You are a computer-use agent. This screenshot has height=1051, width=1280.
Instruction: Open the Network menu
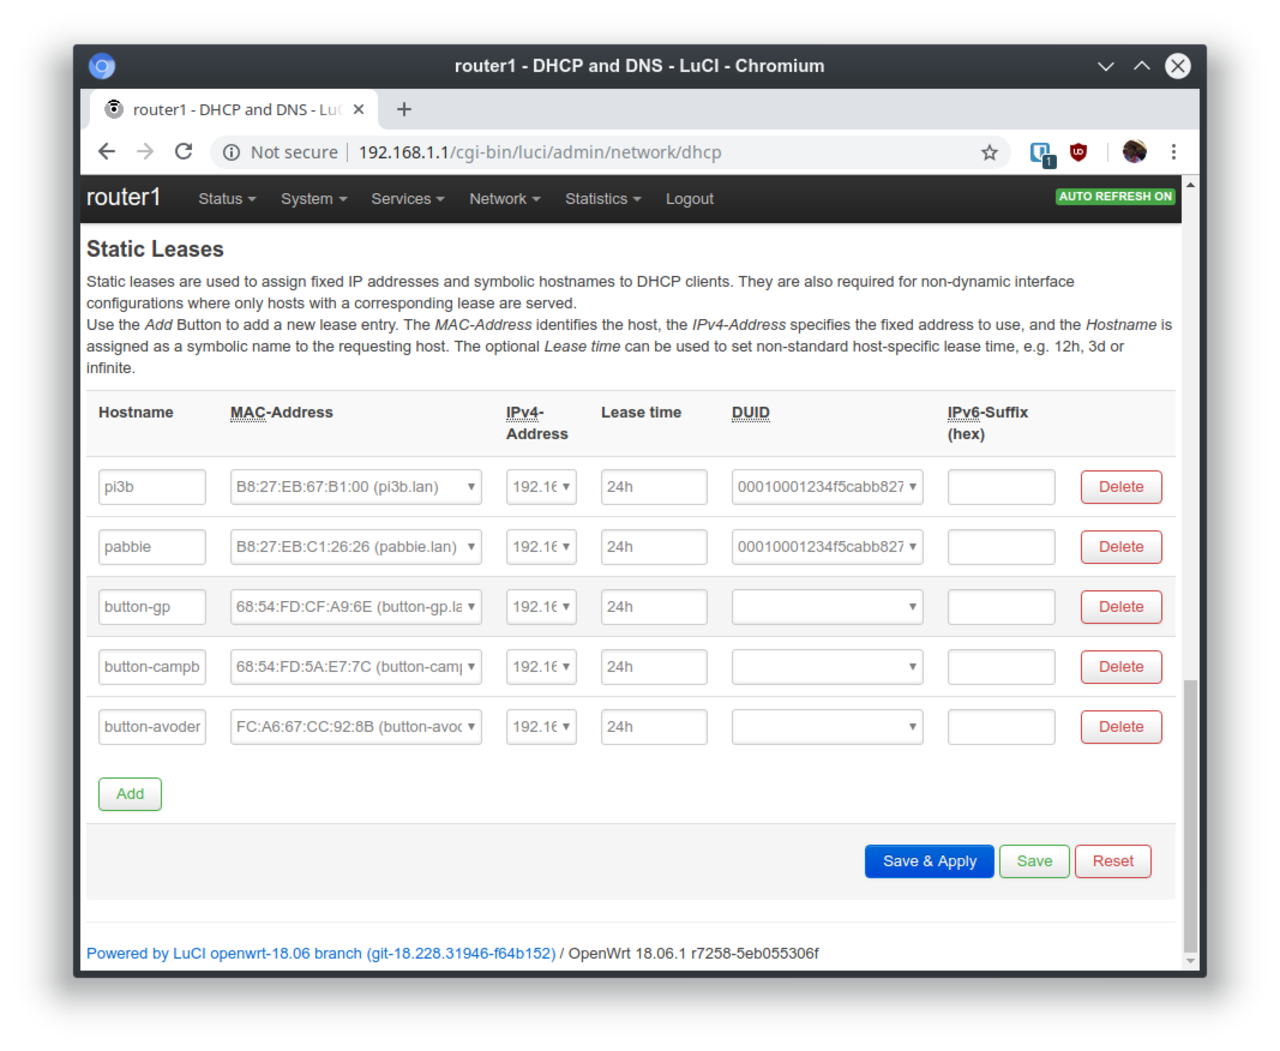(x=505, y=199)
